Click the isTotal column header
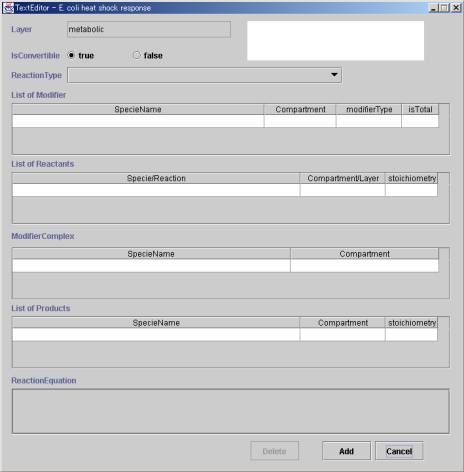 click(420, 109)
